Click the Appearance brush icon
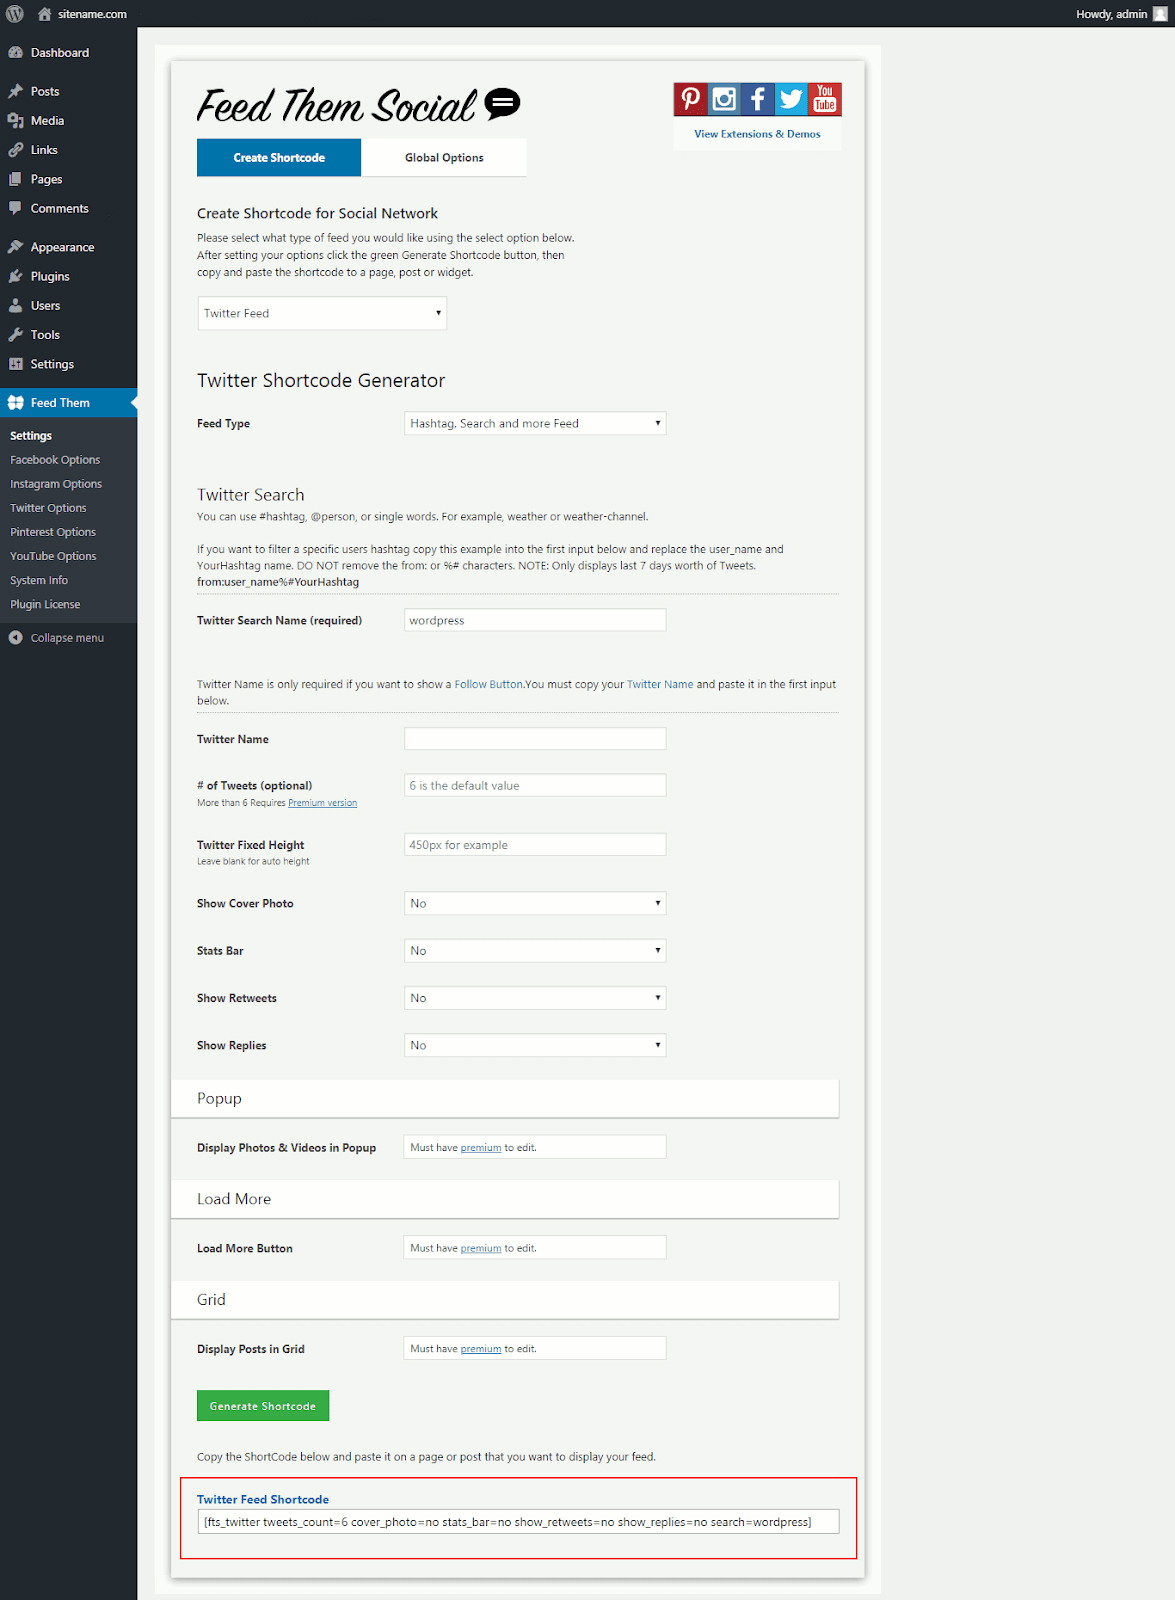The height and width of the screenshot is (1600, 1175). tap(15, 247)
